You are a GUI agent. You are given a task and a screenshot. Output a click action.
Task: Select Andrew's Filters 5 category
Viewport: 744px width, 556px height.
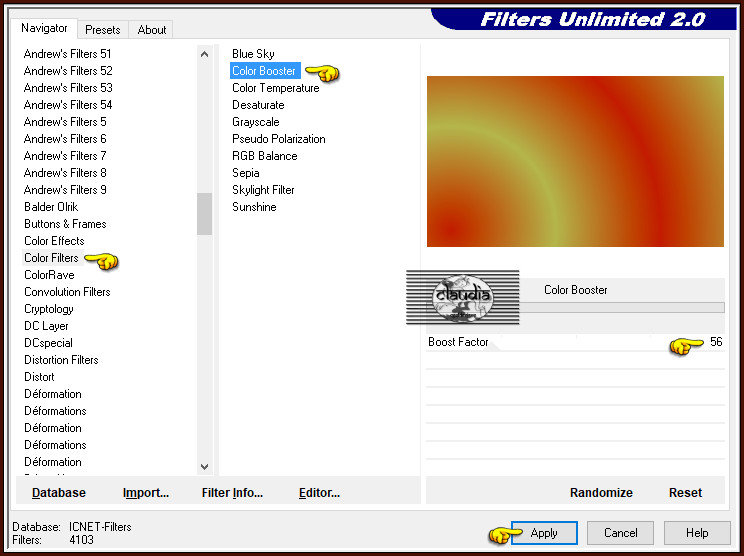(x=65, y=122)
